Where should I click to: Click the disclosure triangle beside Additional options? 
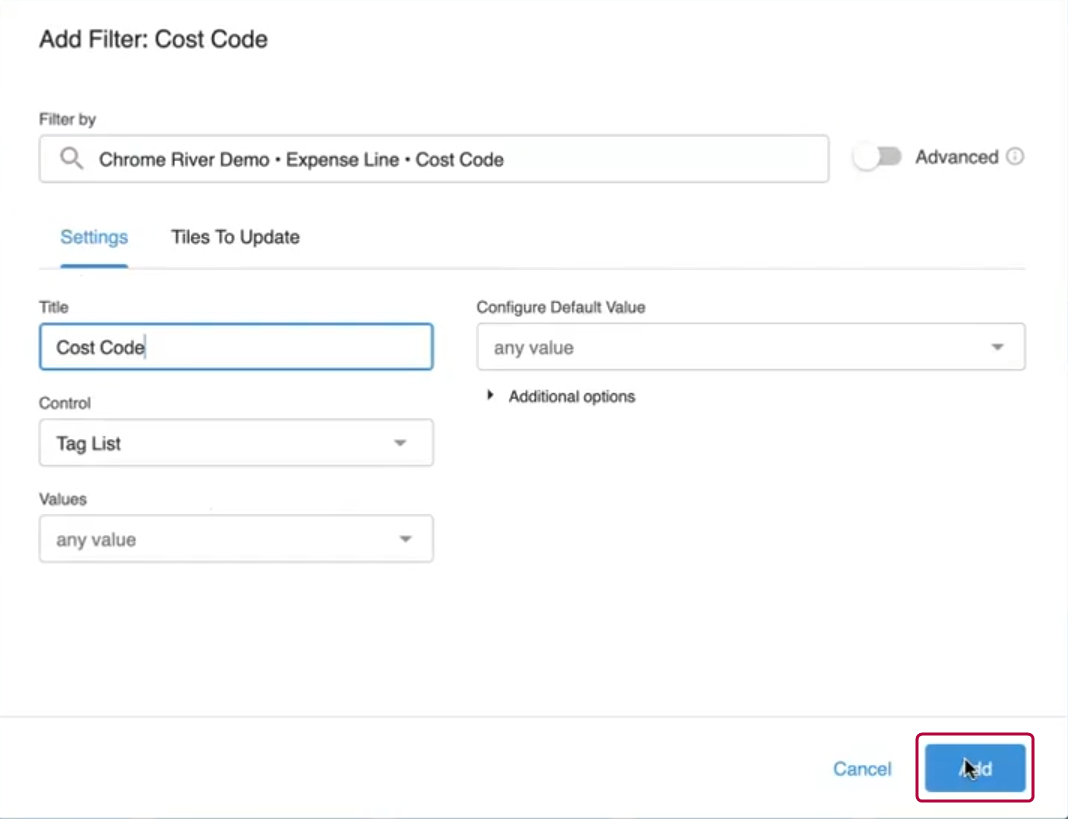coord(489,395)
